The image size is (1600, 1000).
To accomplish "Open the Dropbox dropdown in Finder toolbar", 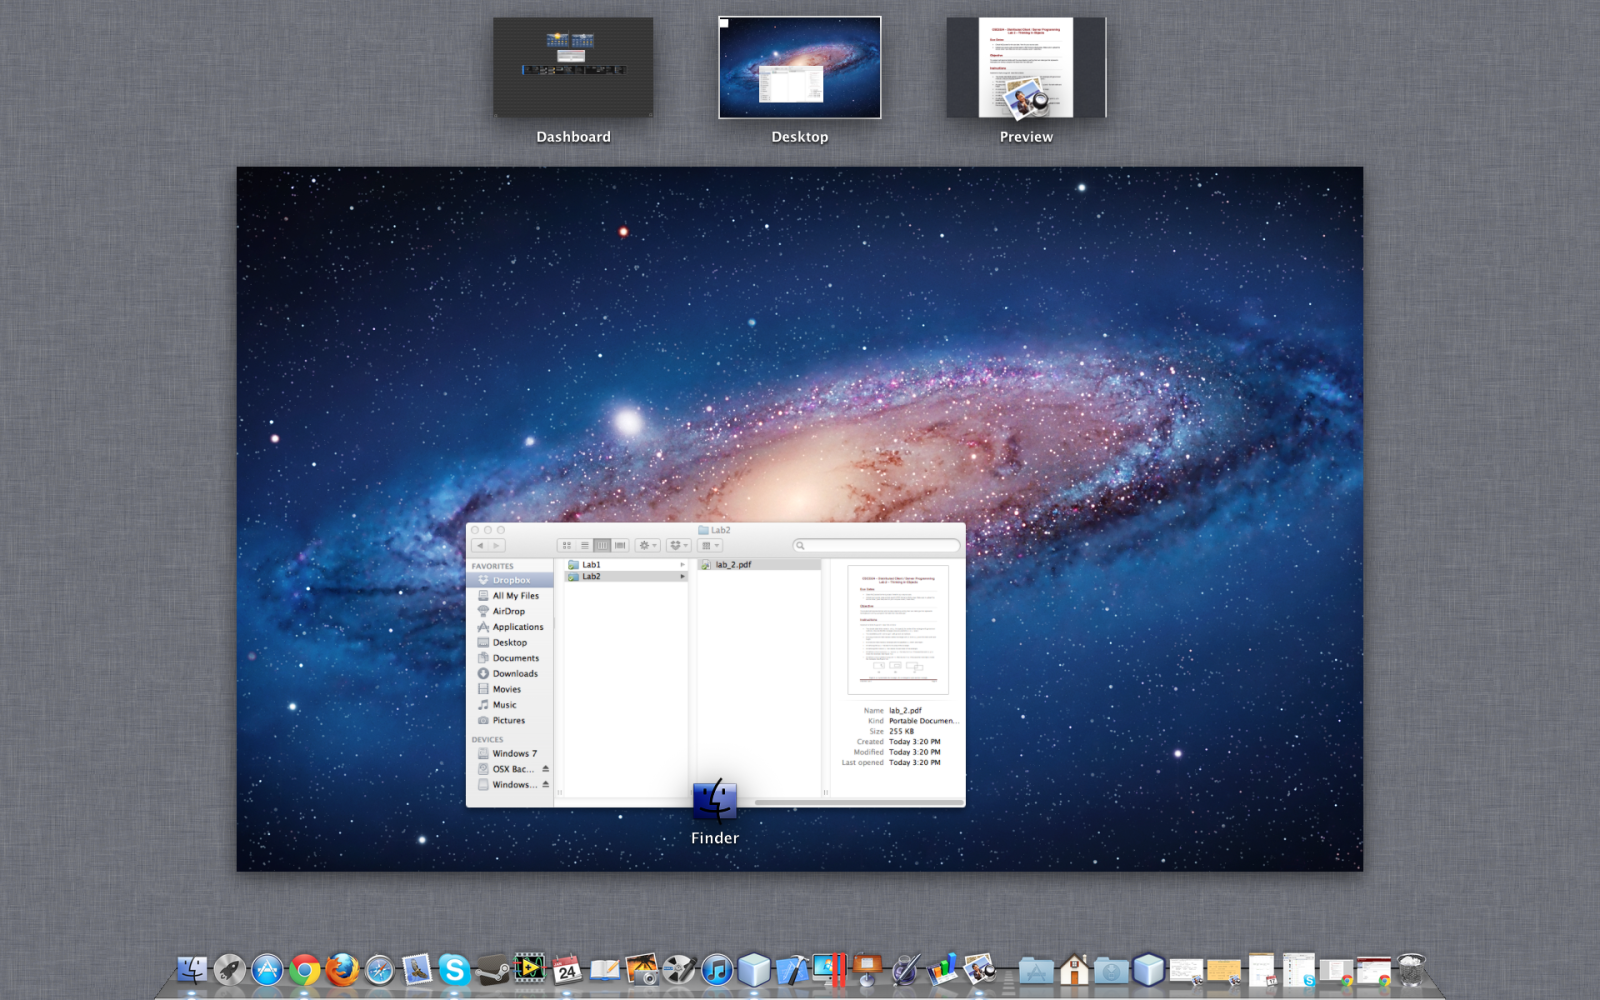I will point(679,545).
